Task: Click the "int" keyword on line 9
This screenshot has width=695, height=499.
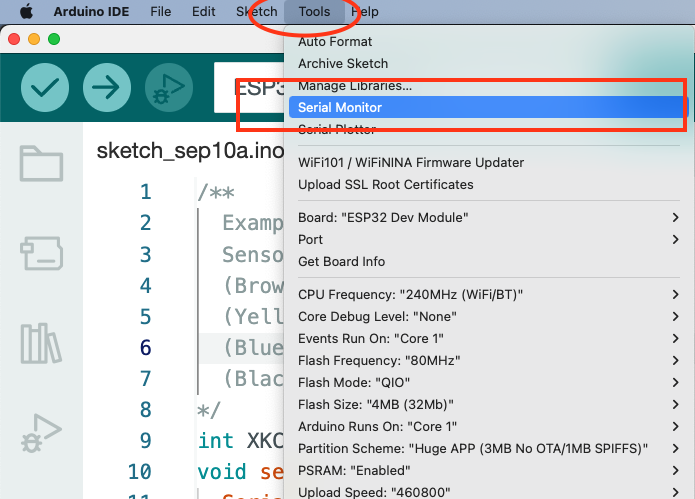Action: (215, 441)
